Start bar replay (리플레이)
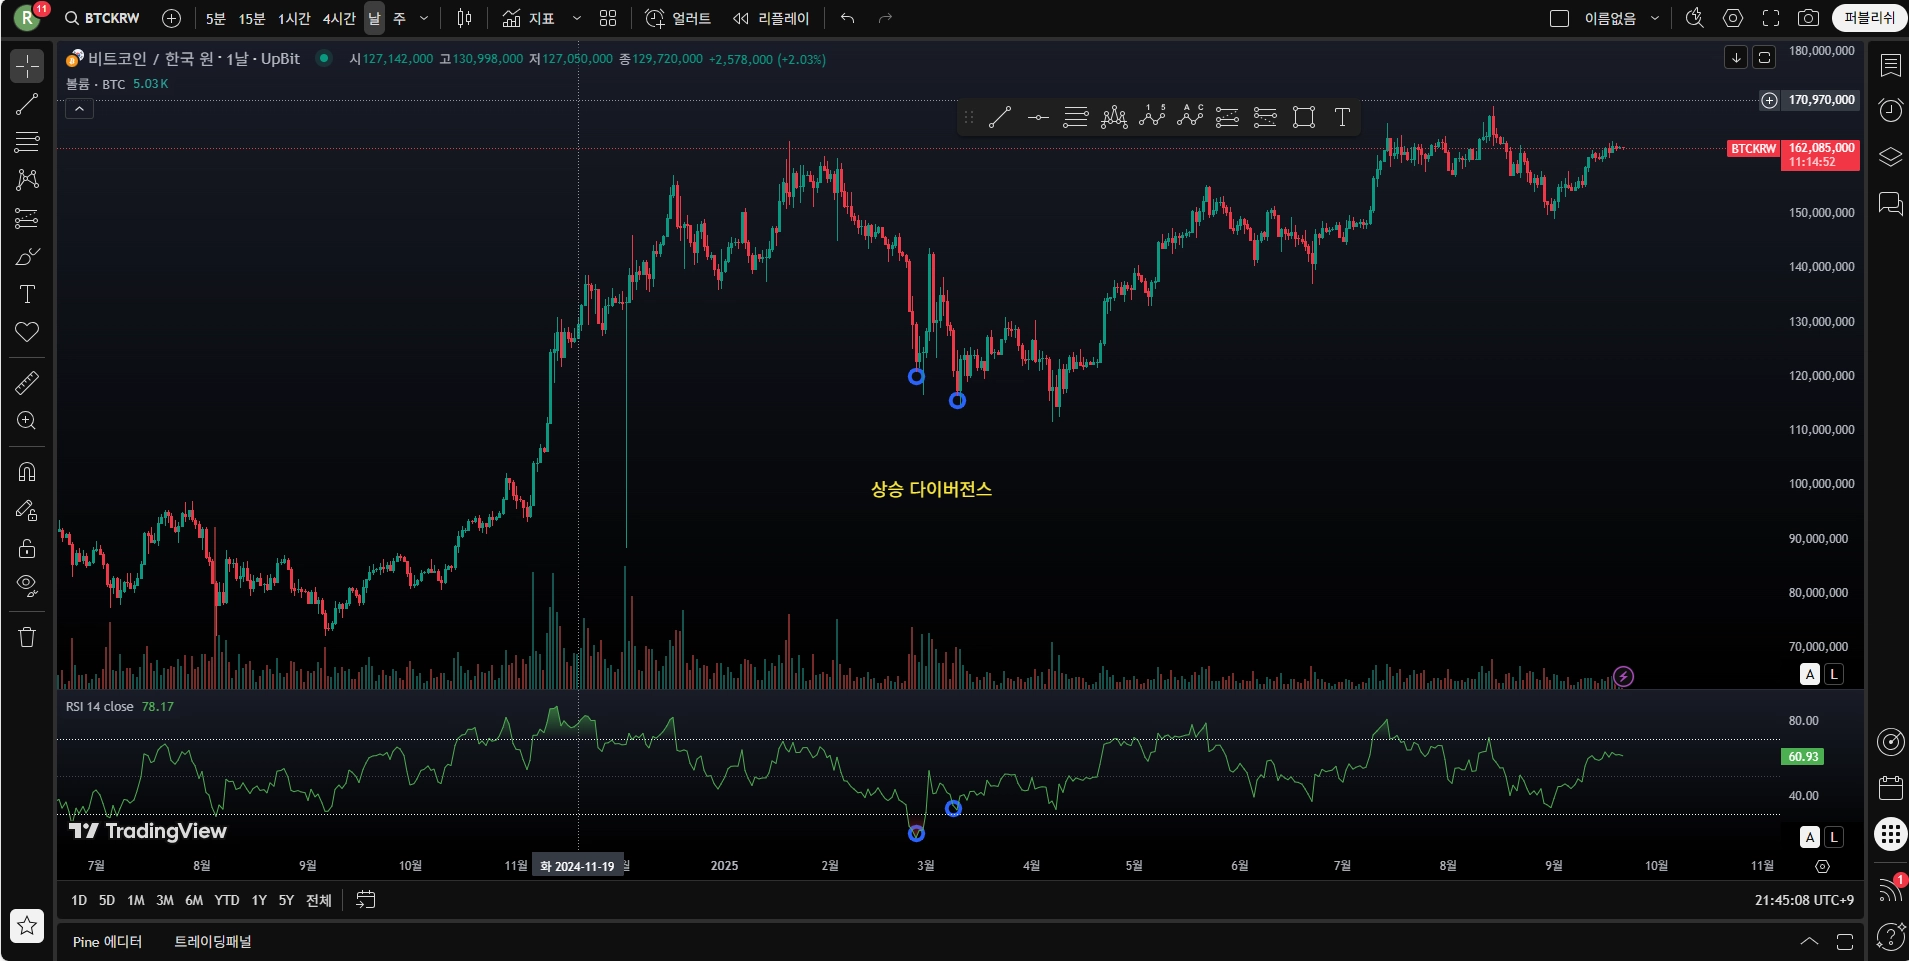The image size is (1909, 961). (771, 18)
